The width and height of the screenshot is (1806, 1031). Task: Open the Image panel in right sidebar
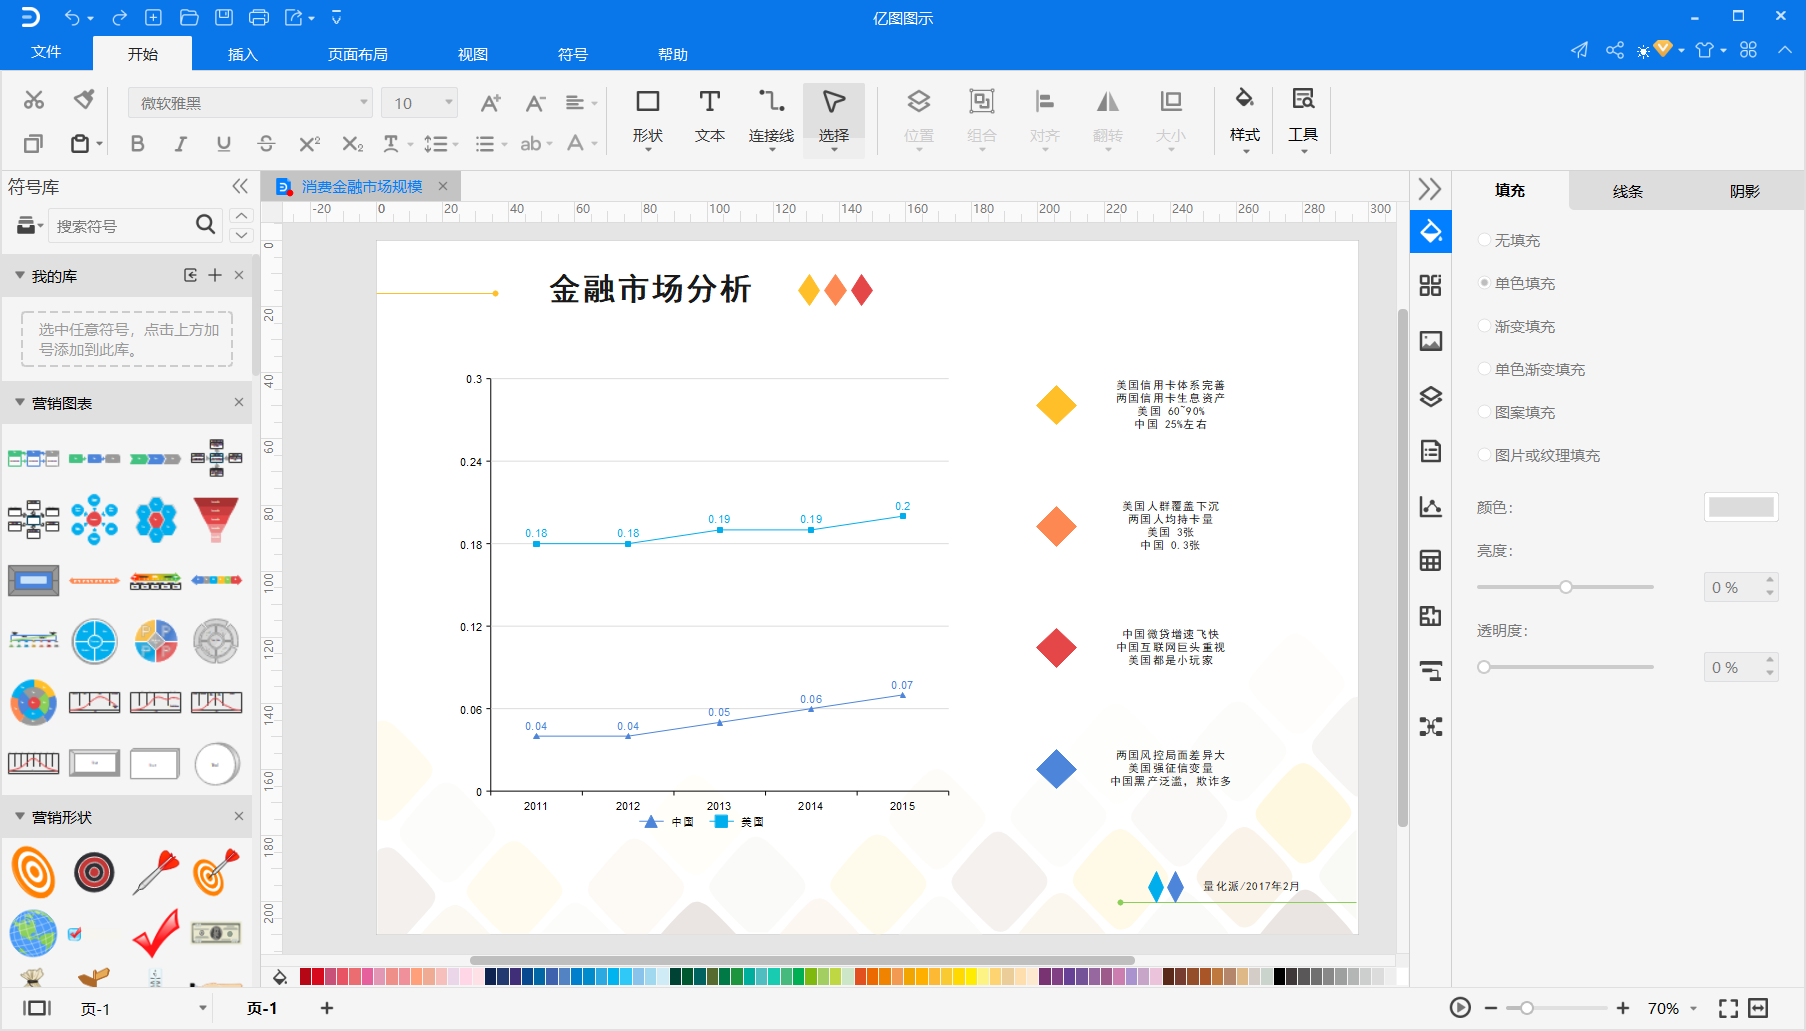pyautogui.click(x=1431, y=341)
